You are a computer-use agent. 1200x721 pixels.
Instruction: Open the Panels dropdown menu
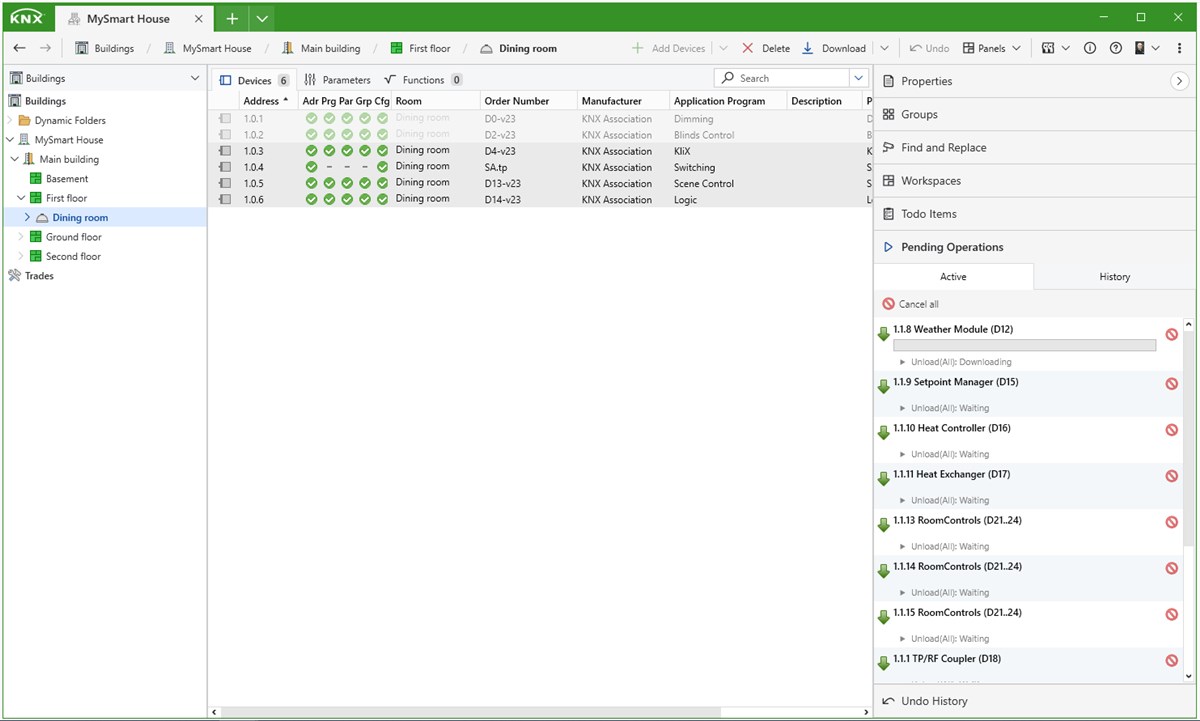point(992,48)
